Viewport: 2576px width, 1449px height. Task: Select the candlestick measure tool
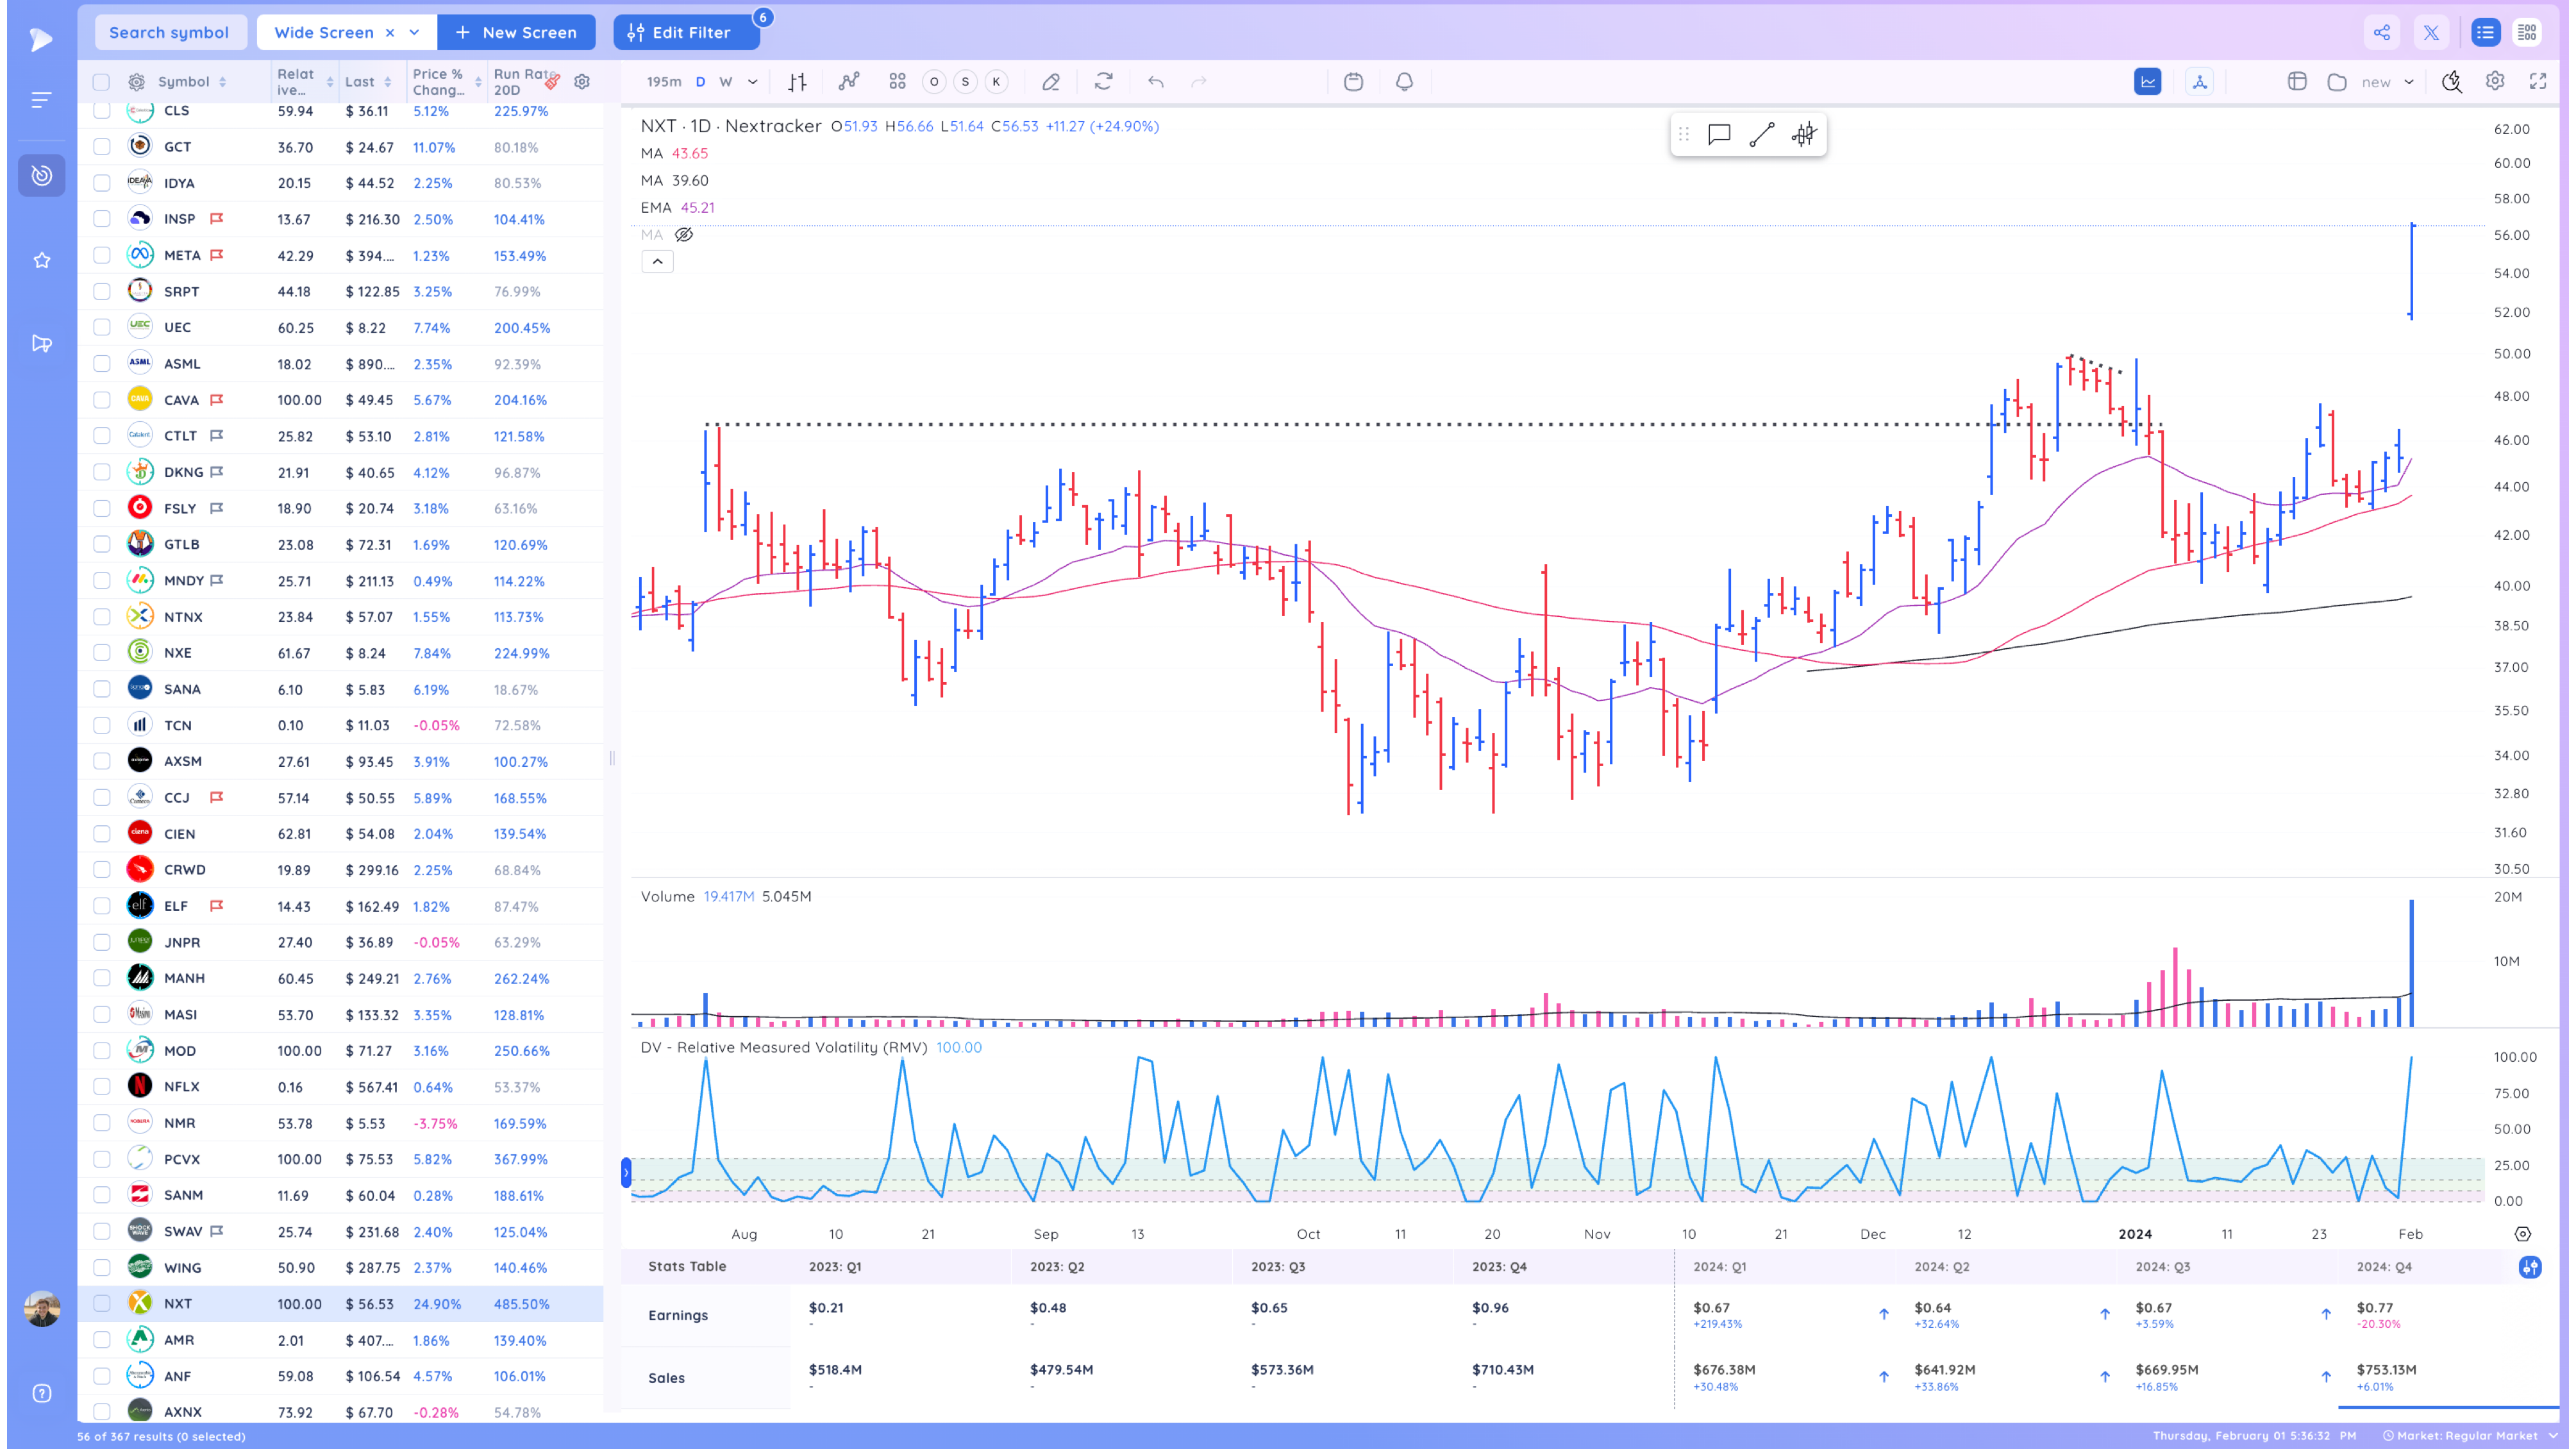click(1804, 134)
